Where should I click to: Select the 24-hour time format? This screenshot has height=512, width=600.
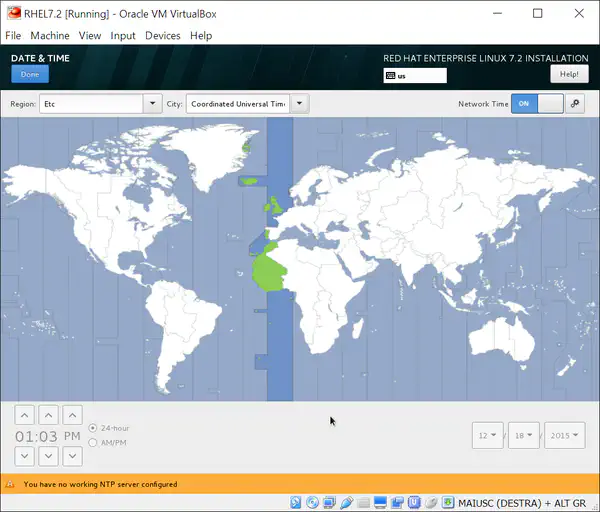coord(94,428)
